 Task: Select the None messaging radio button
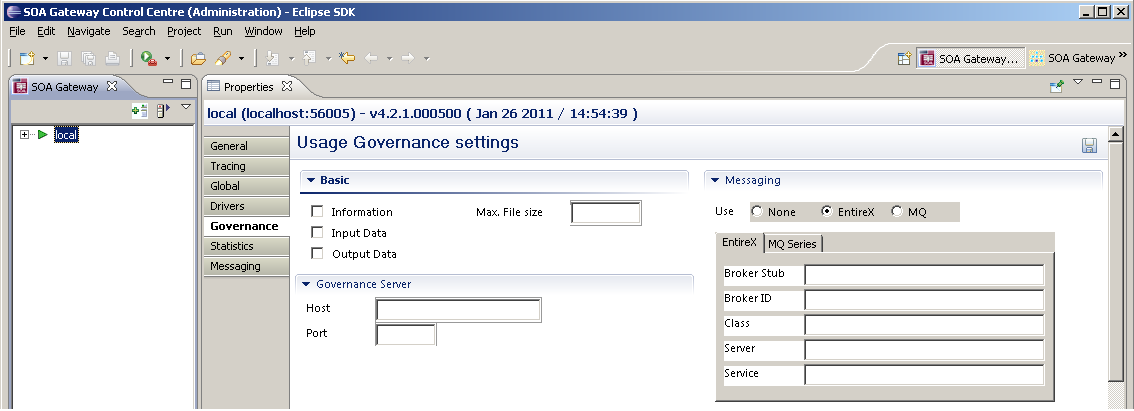tap(757, 211)
